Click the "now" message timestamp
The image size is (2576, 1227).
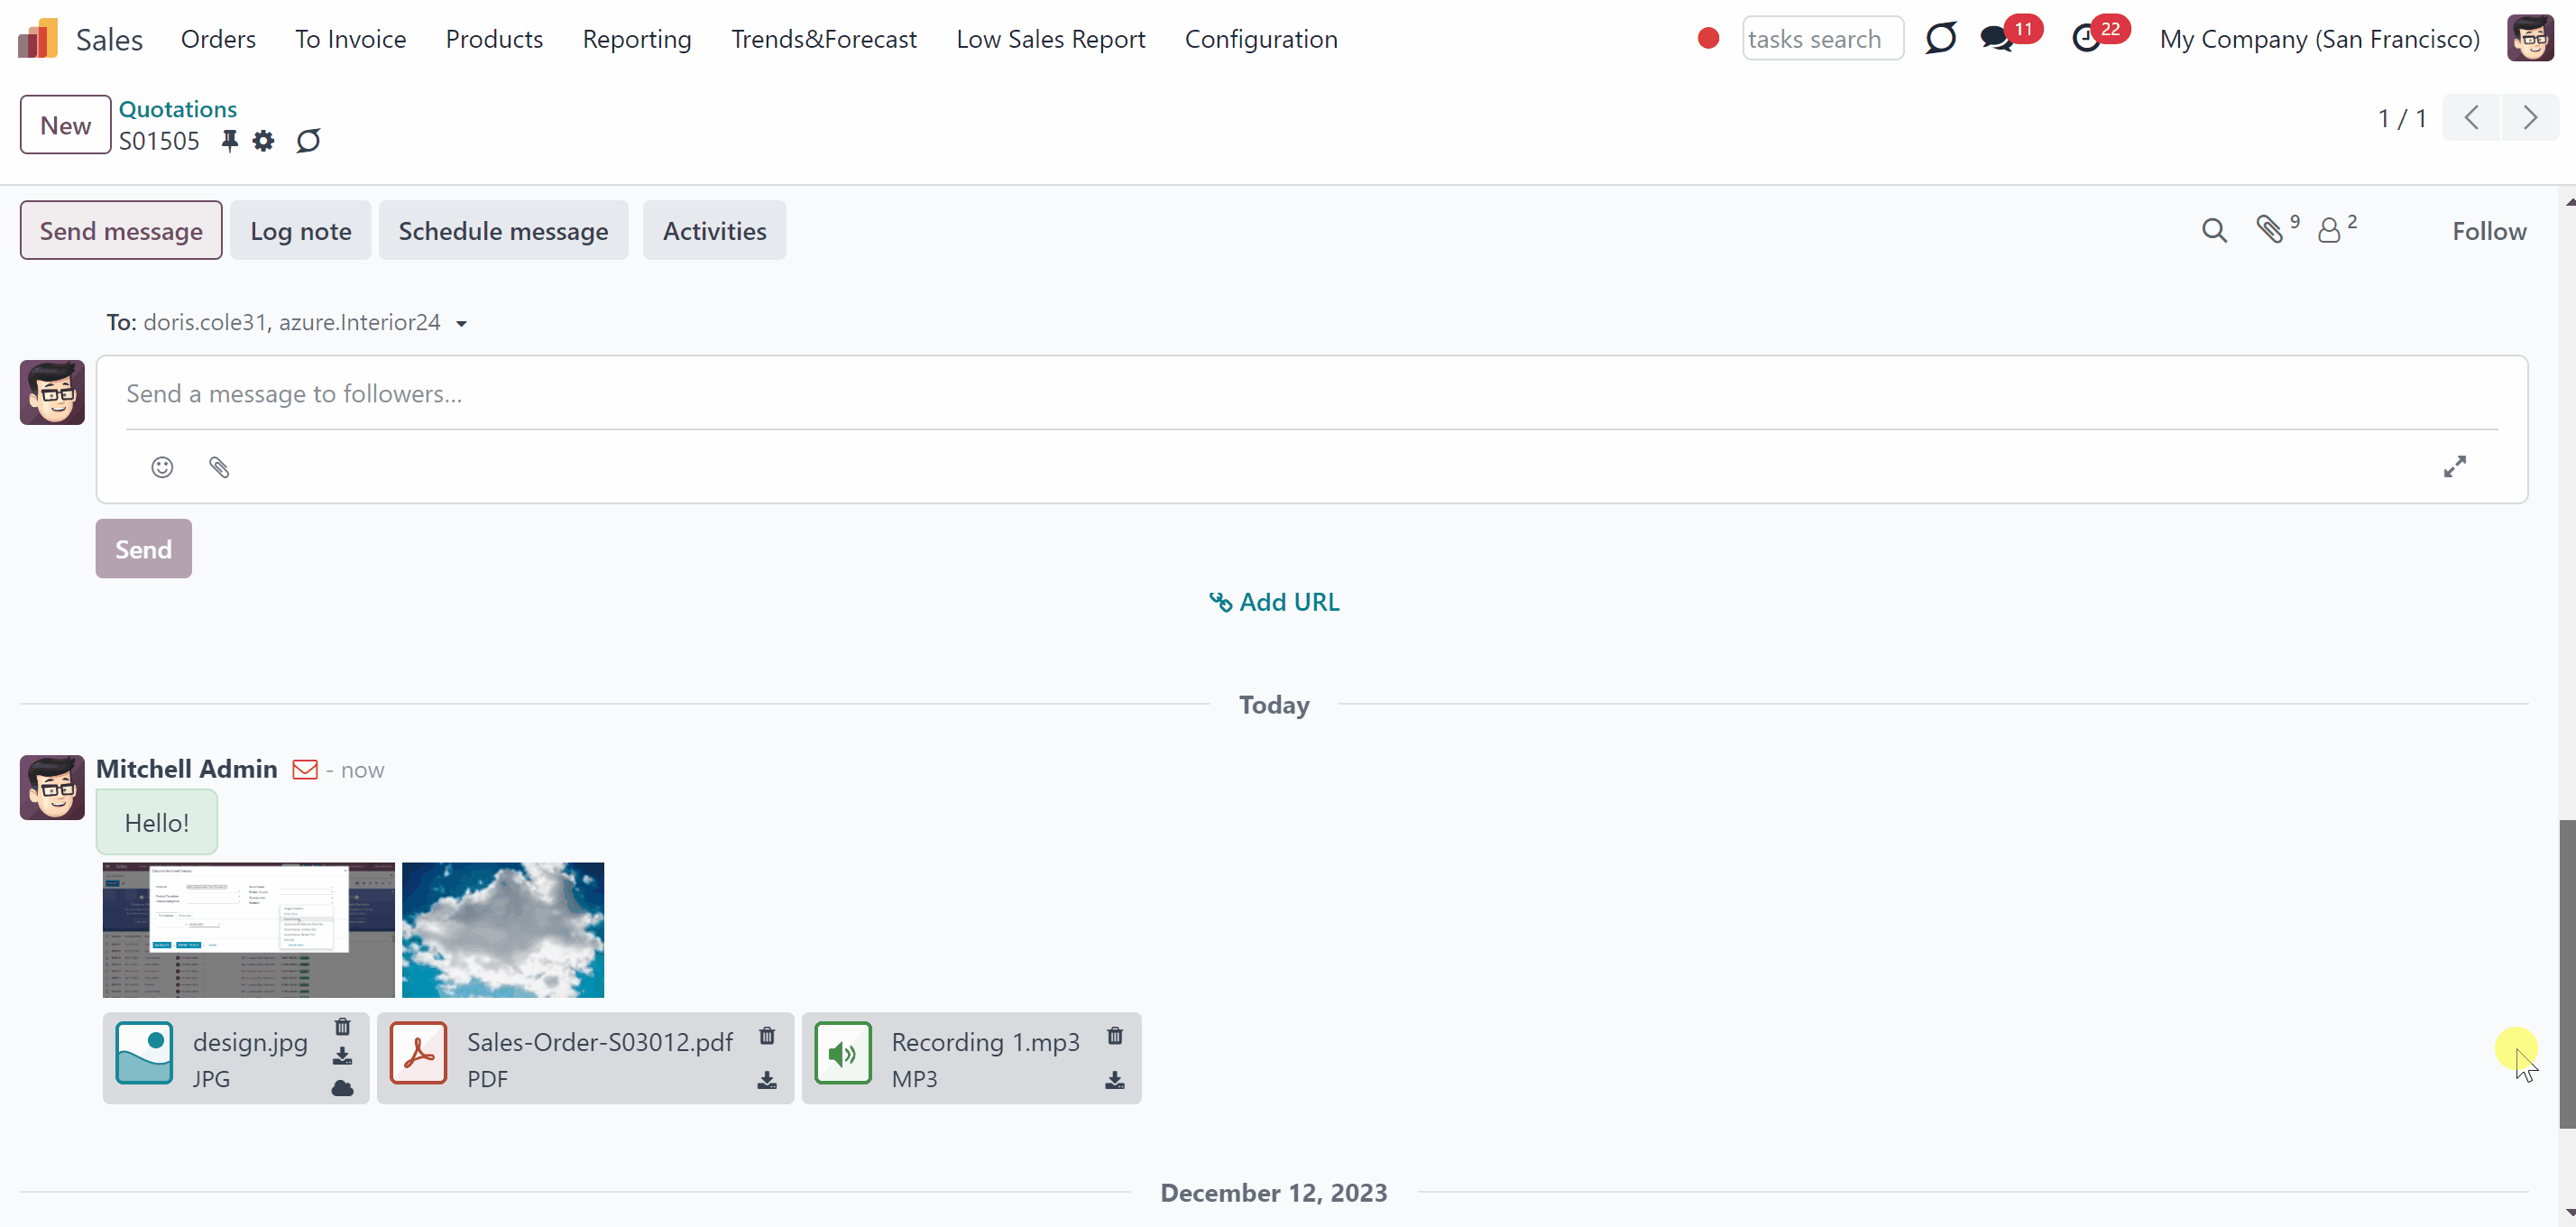pyautogui.click(x=362, y=770)
